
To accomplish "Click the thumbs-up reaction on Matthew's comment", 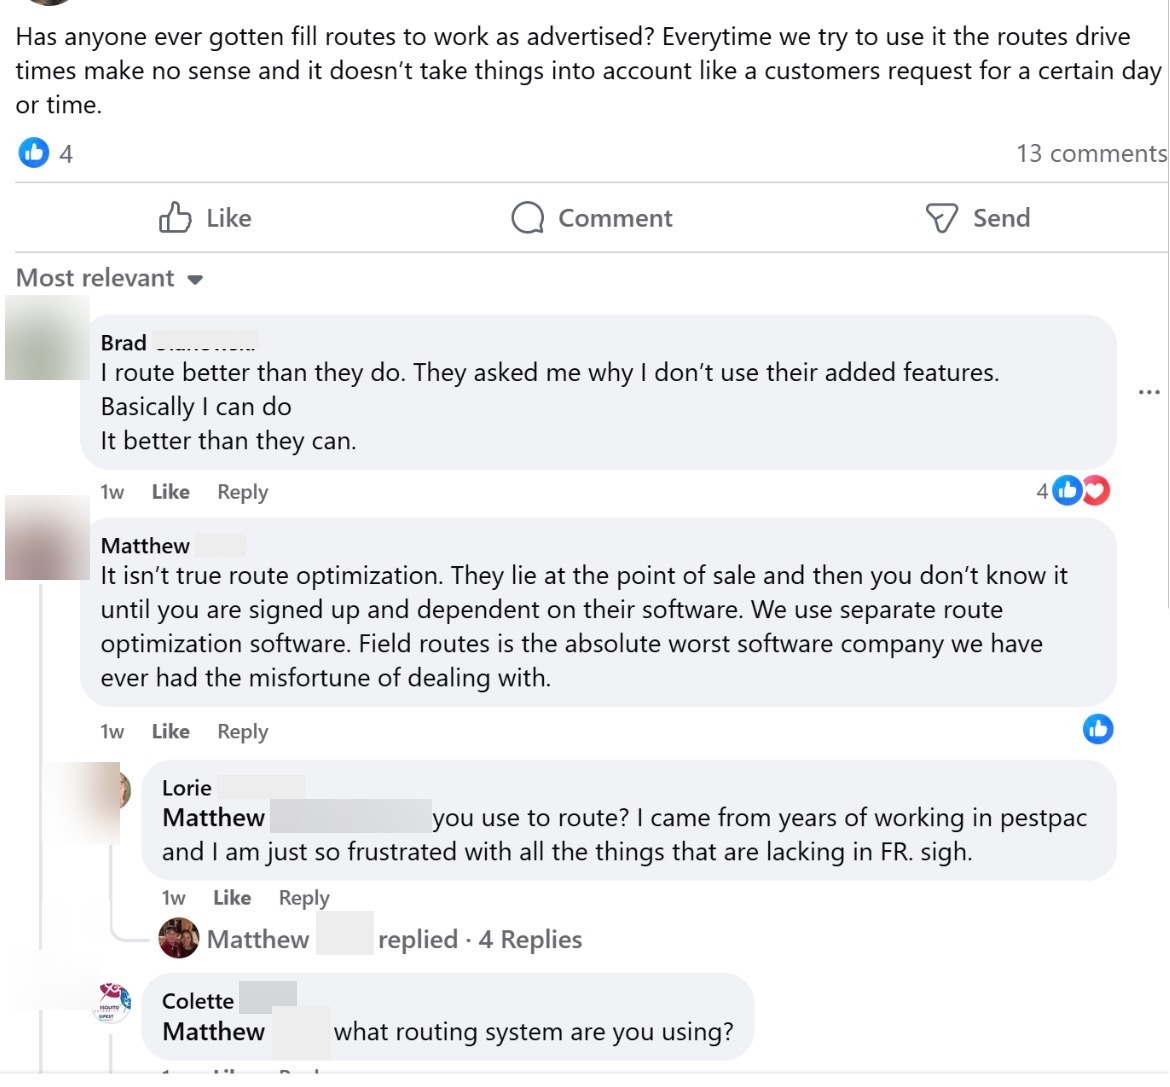I will [x=1097, y=729].
